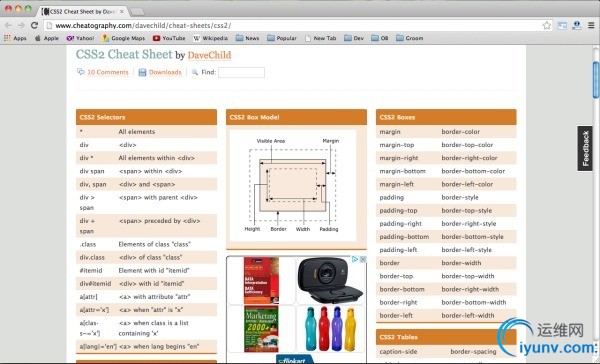Click the "padding-bottom" property text
Screen dimensions: 600x364
pos(404,237)
